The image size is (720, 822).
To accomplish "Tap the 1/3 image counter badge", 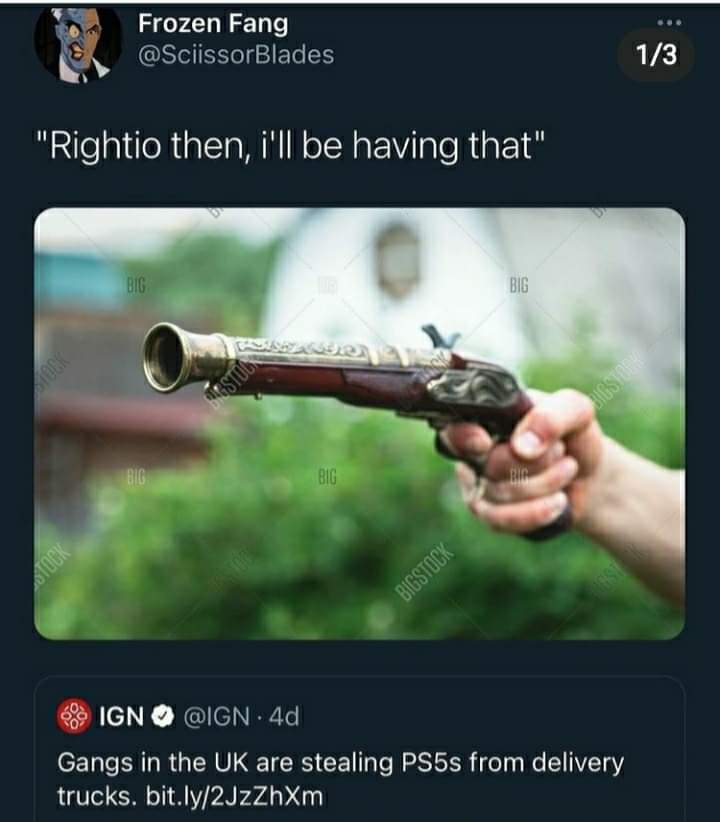I will point(656,55).
